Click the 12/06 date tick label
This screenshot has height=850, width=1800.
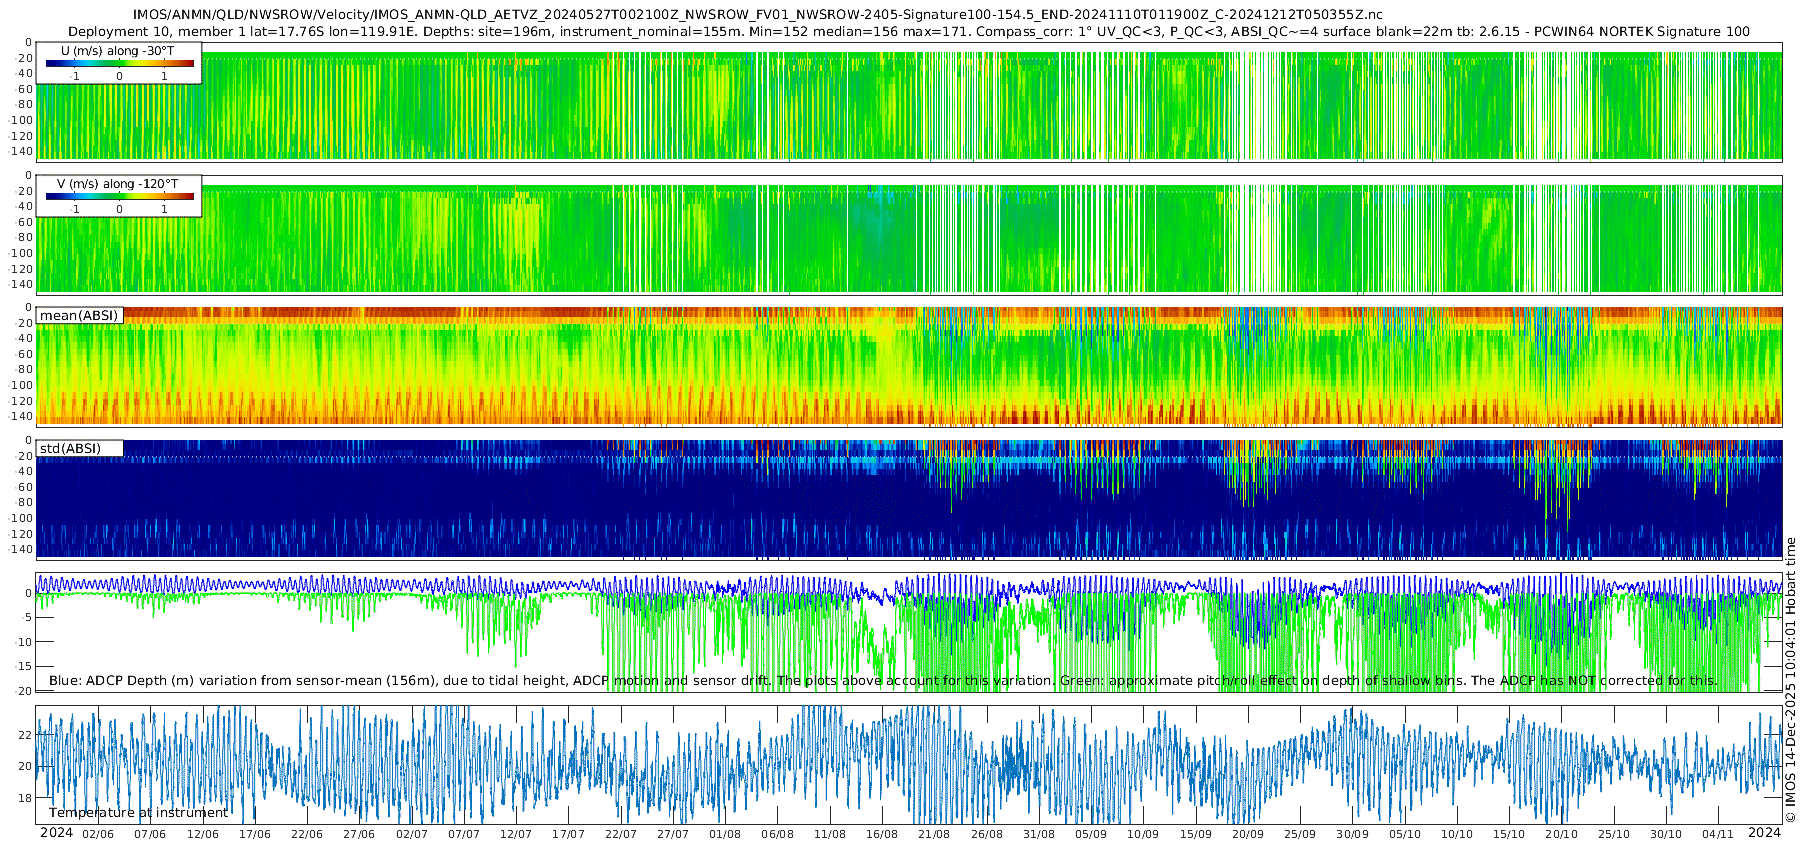203,834
